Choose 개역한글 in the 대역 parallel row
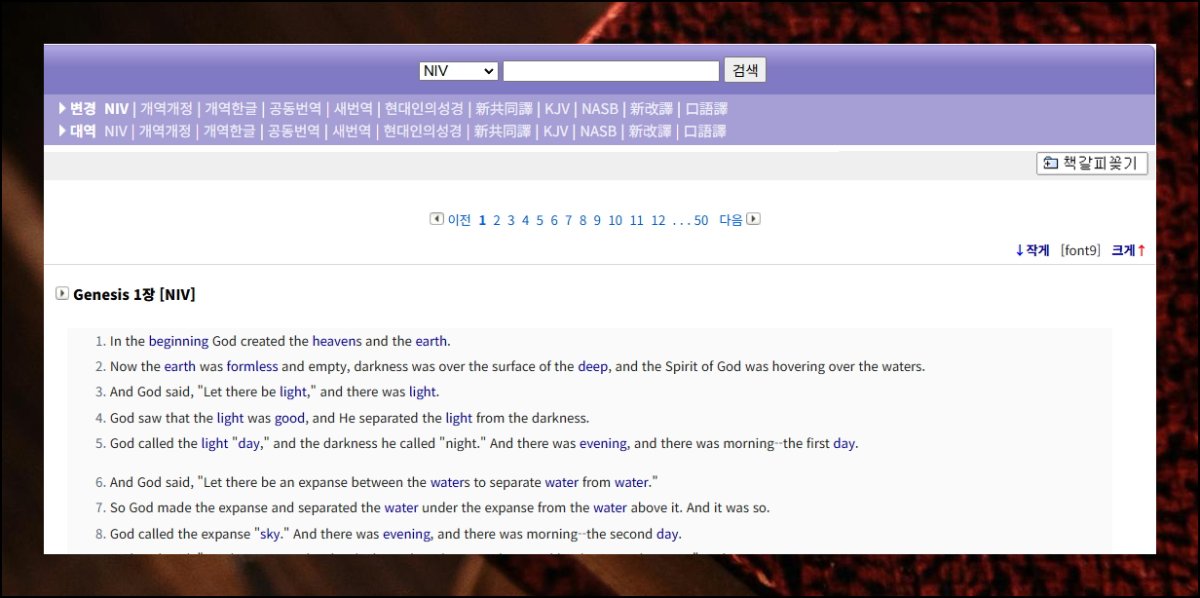1200x598 pixels. tap(229, 131)
